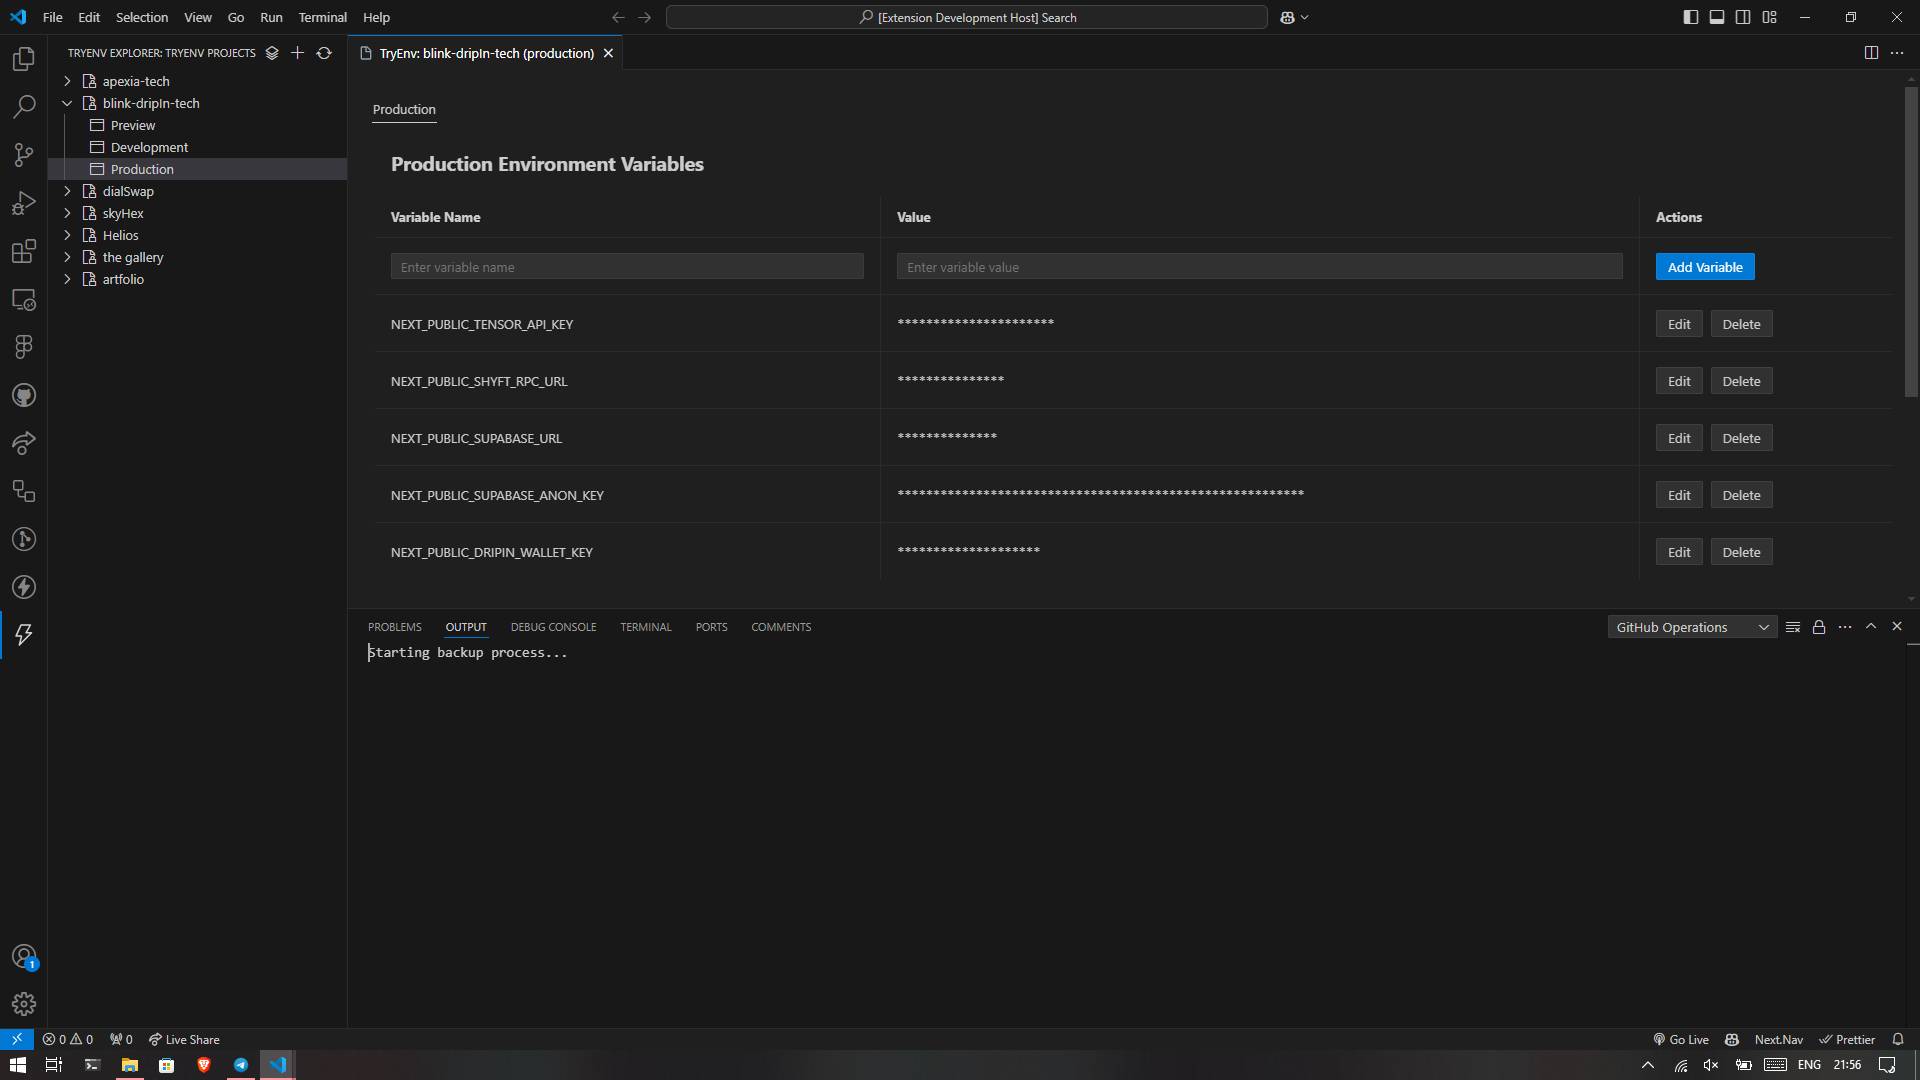Go forward in navigation history
Viewport: 1920px width, 1080px height.
pos(644,17)
